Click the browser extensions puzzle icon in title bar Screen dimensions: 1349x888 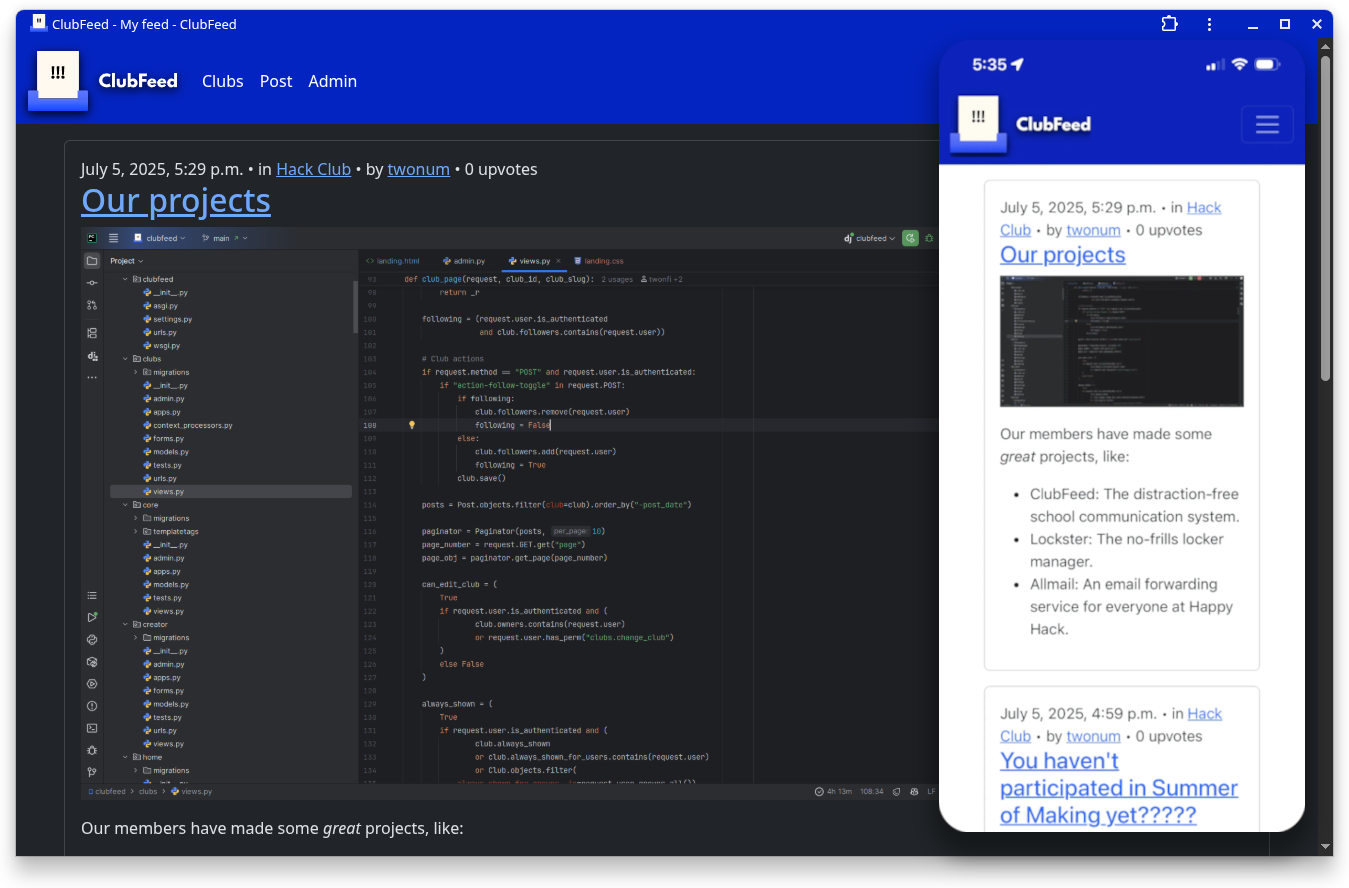pyautogui.click(x=1169, y=24)
